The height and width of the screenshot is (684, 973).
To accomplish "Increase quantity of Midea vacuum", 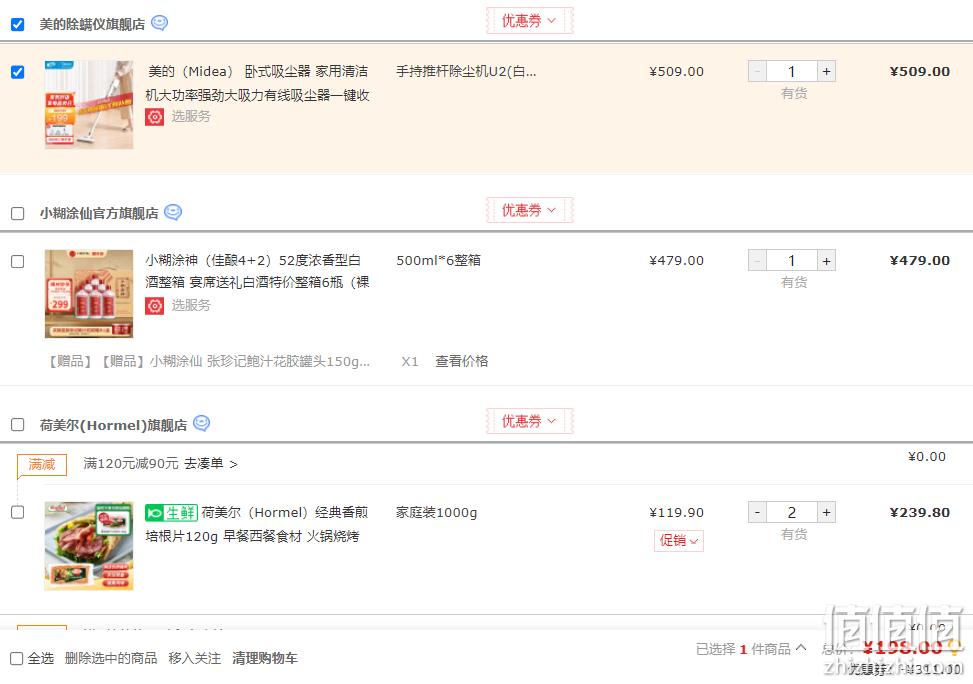I will (x=827, y=71).
